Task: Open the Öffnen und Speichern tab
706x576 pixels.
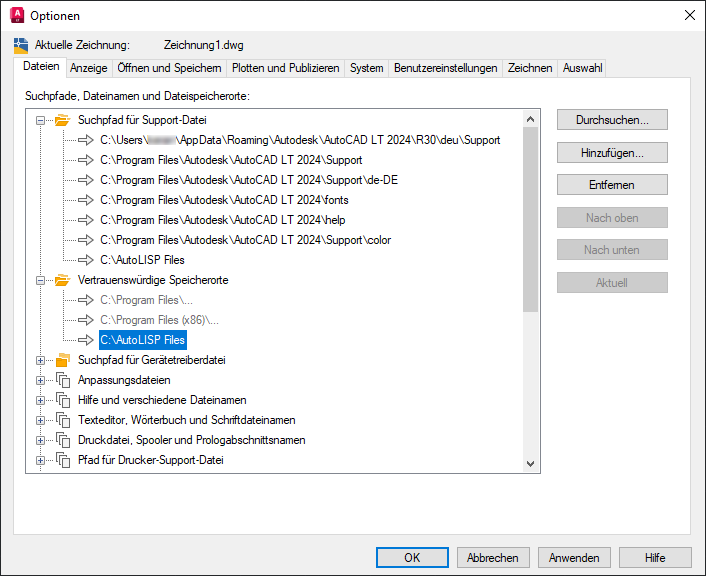Action: [x=169, y=68]
